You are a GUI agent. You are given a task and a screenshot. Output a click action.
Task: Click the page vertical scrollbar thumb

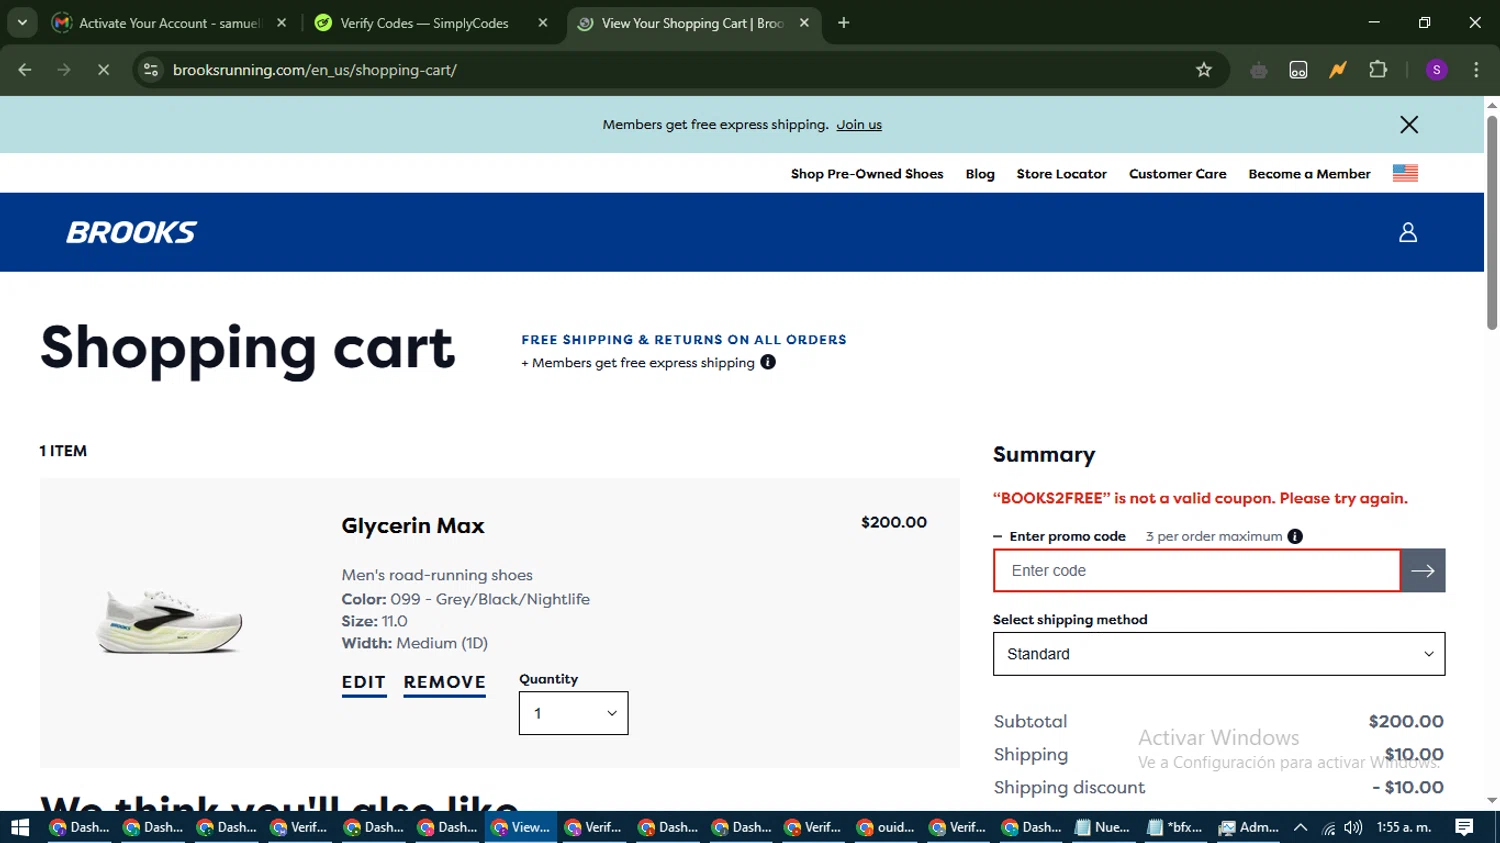[x=1492, y=222]
